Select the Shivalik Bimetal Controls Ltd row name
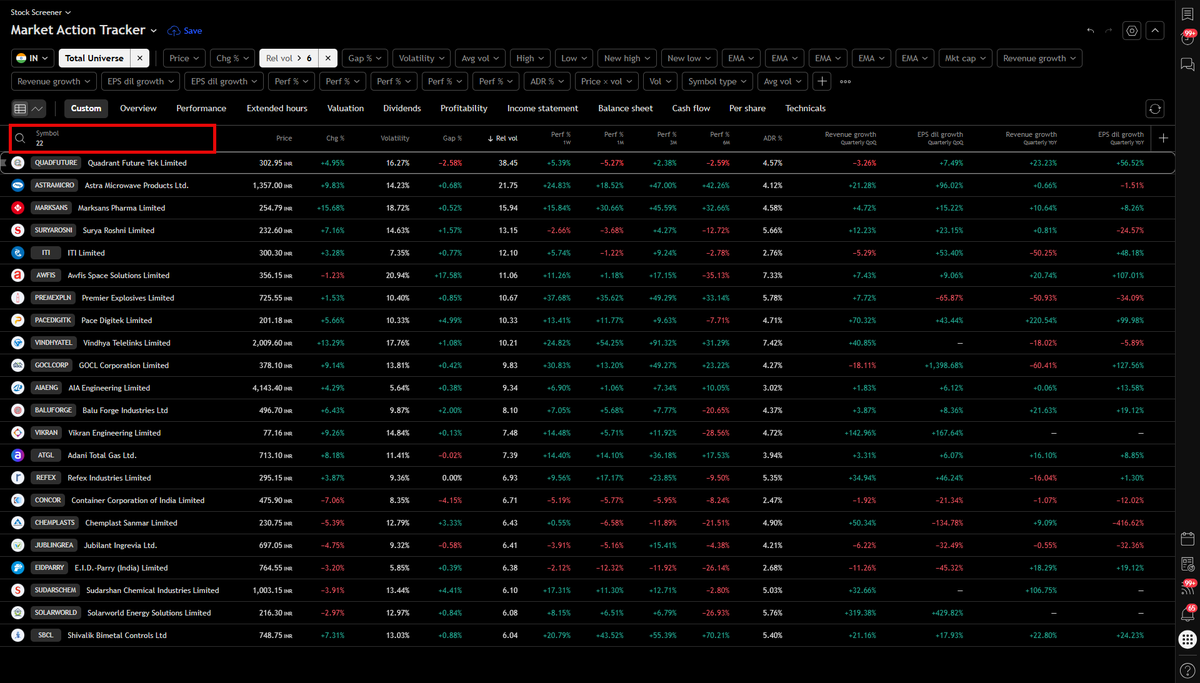 tap(119, 635)
